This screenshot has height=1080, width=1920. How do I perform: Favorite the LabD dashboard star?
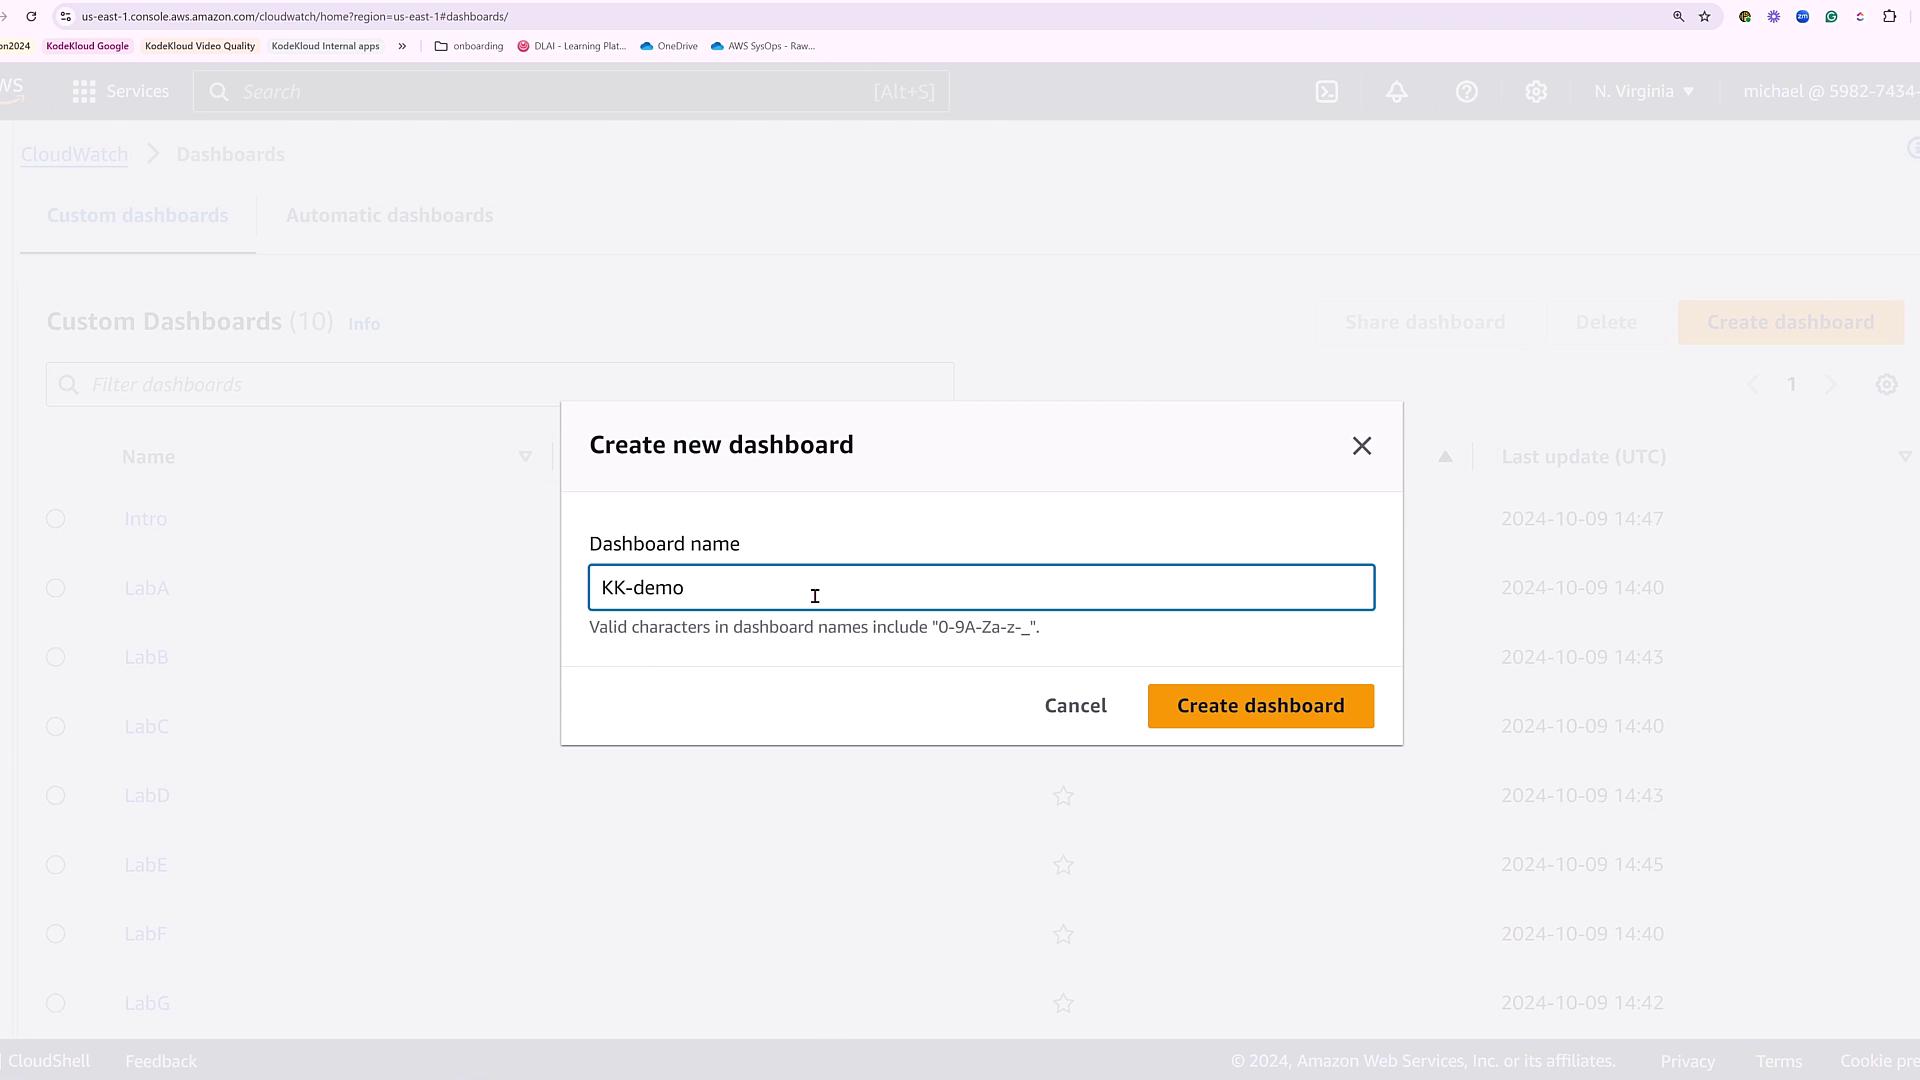click(1063, 796)
